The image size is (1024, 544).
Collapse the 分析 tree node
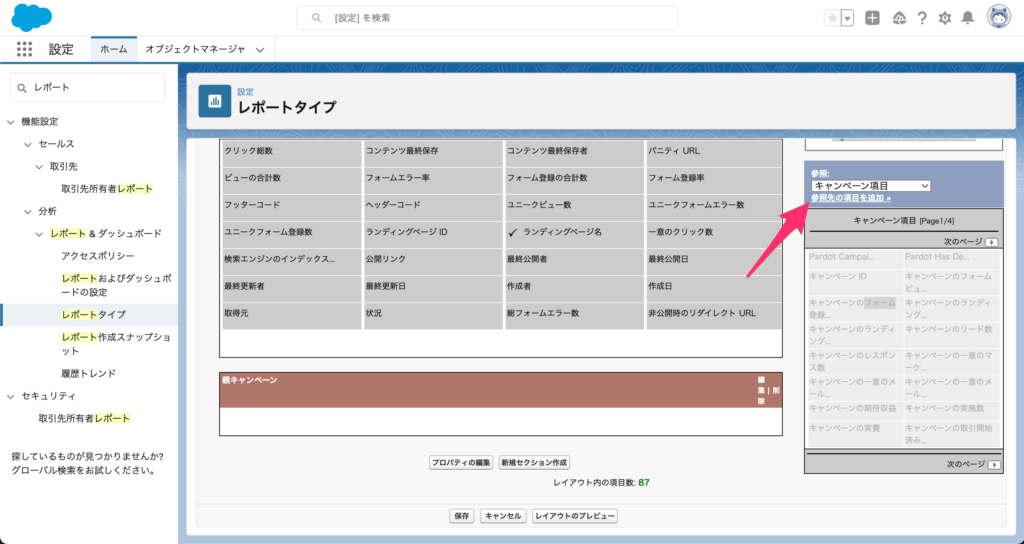[27, 212]
